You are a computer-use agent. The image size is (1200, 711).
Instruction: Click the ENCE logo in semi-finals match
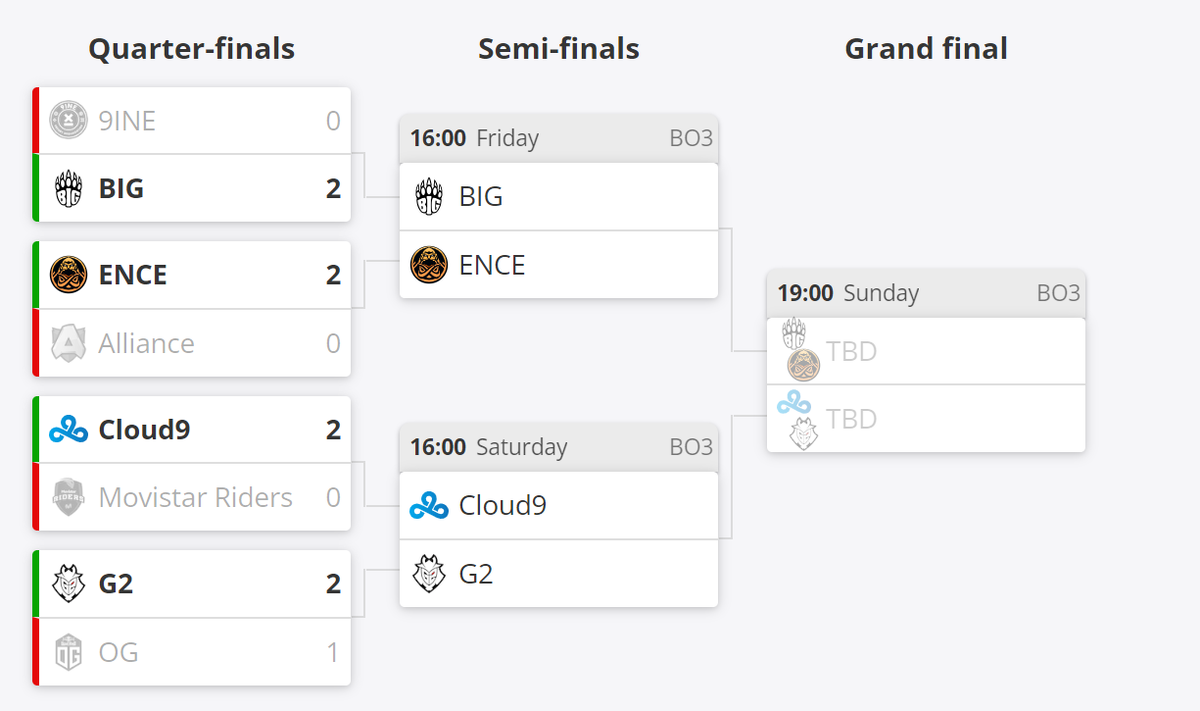coord(429,265)
